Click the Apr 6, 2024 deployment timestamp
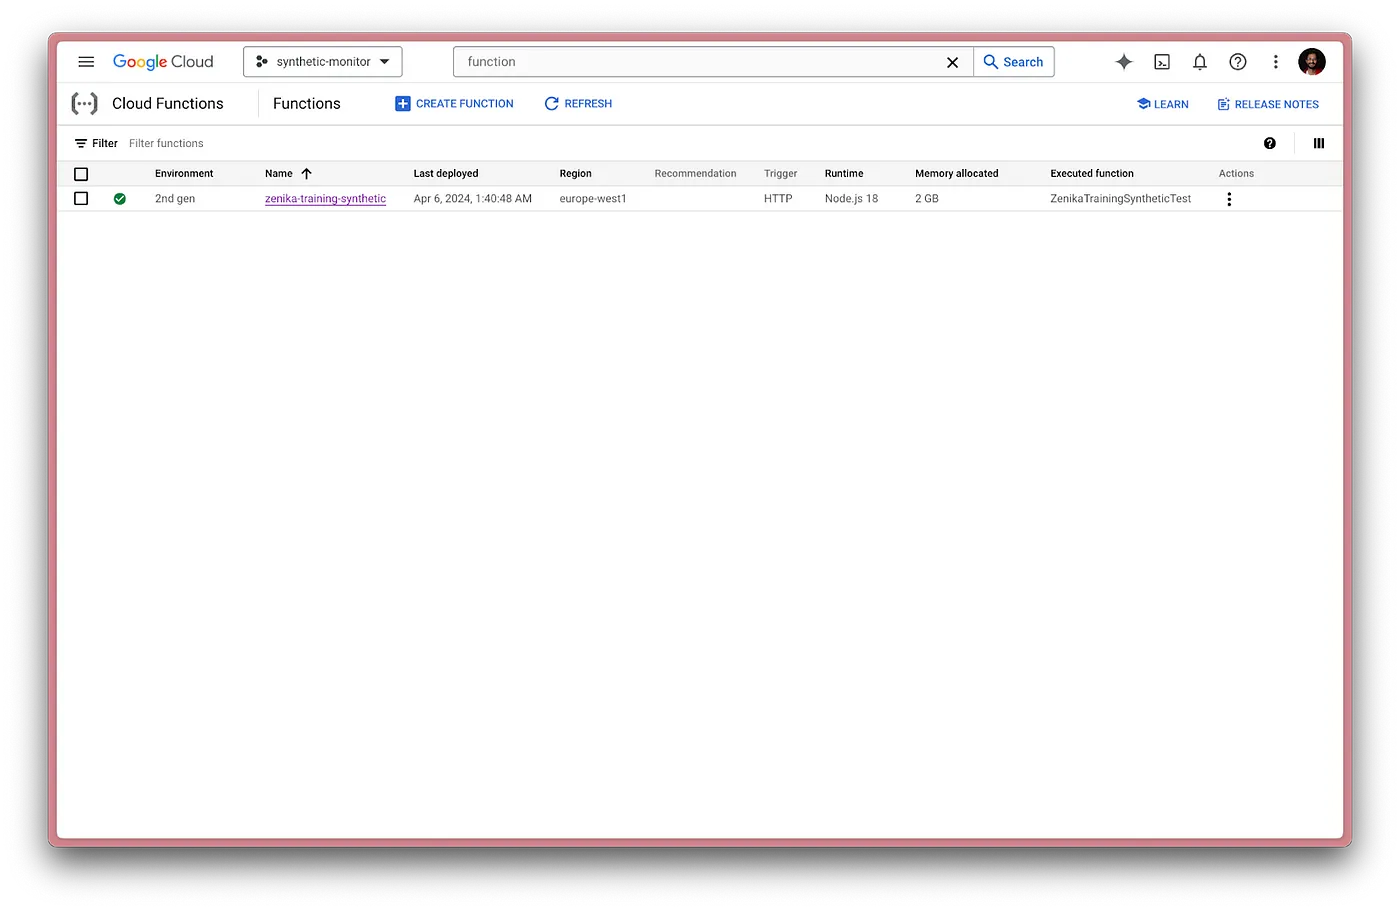Viewport: 1400px width, 911px height. 473,199
